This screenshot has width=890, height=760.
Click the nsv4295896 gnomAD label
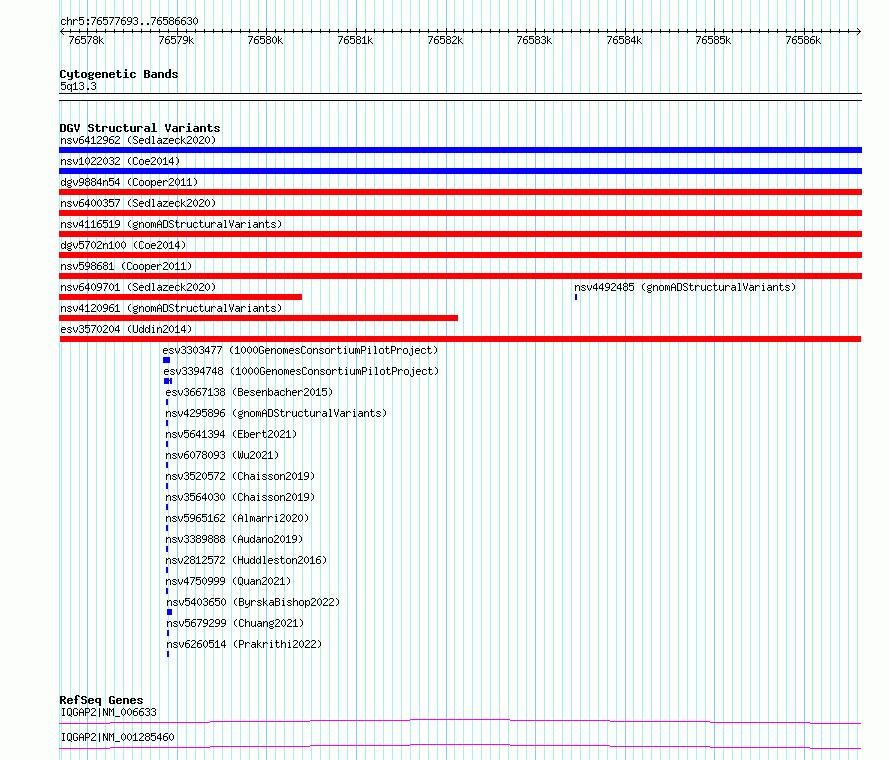pos(276,413)
